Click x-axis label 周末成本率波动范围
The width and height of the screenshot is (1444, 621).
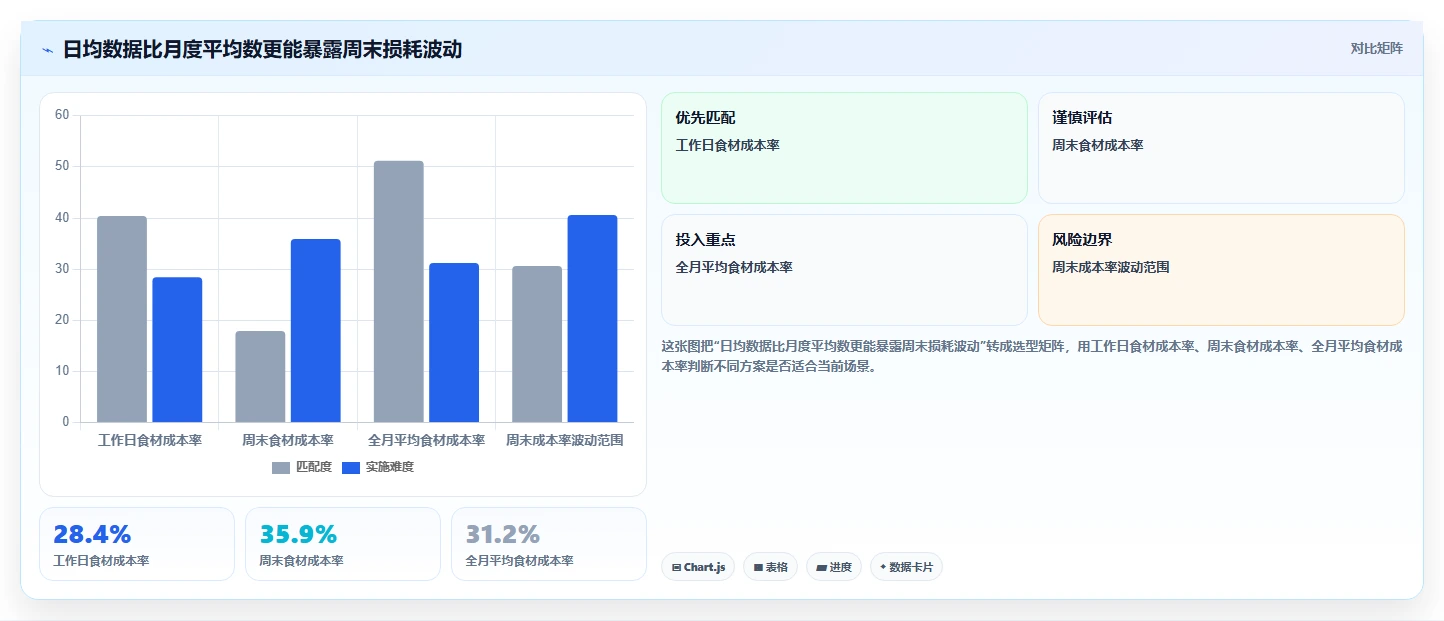tap(565, 440)
